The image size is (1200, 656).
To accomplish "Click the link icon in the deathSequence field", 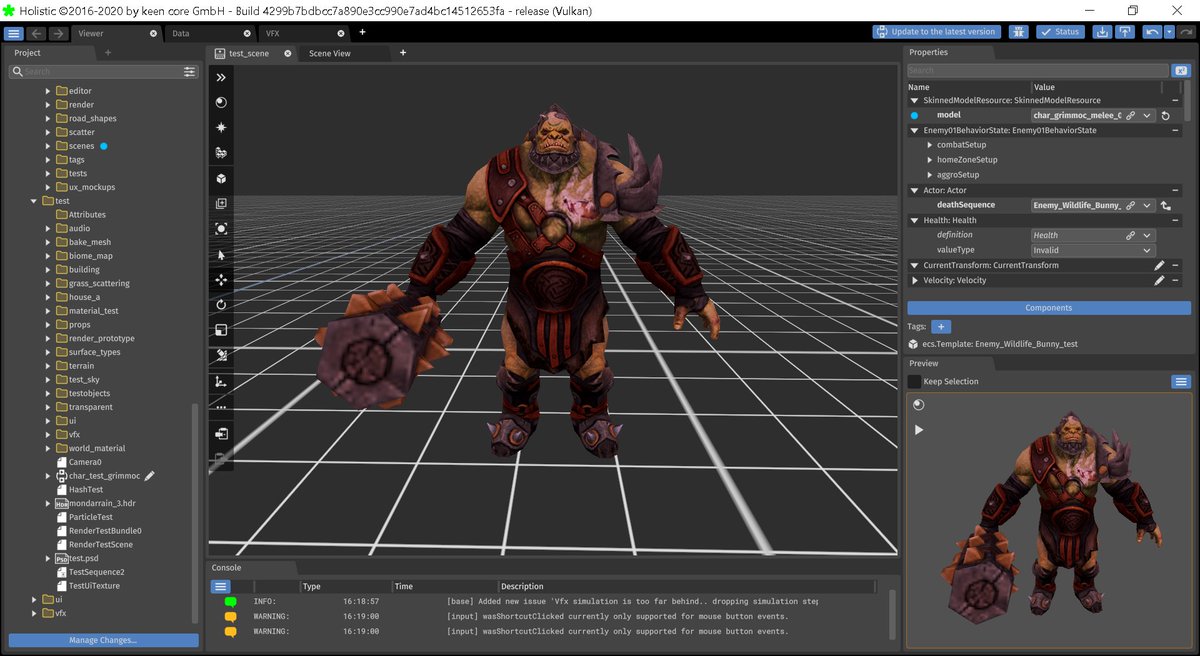I will click(1130, 205).
